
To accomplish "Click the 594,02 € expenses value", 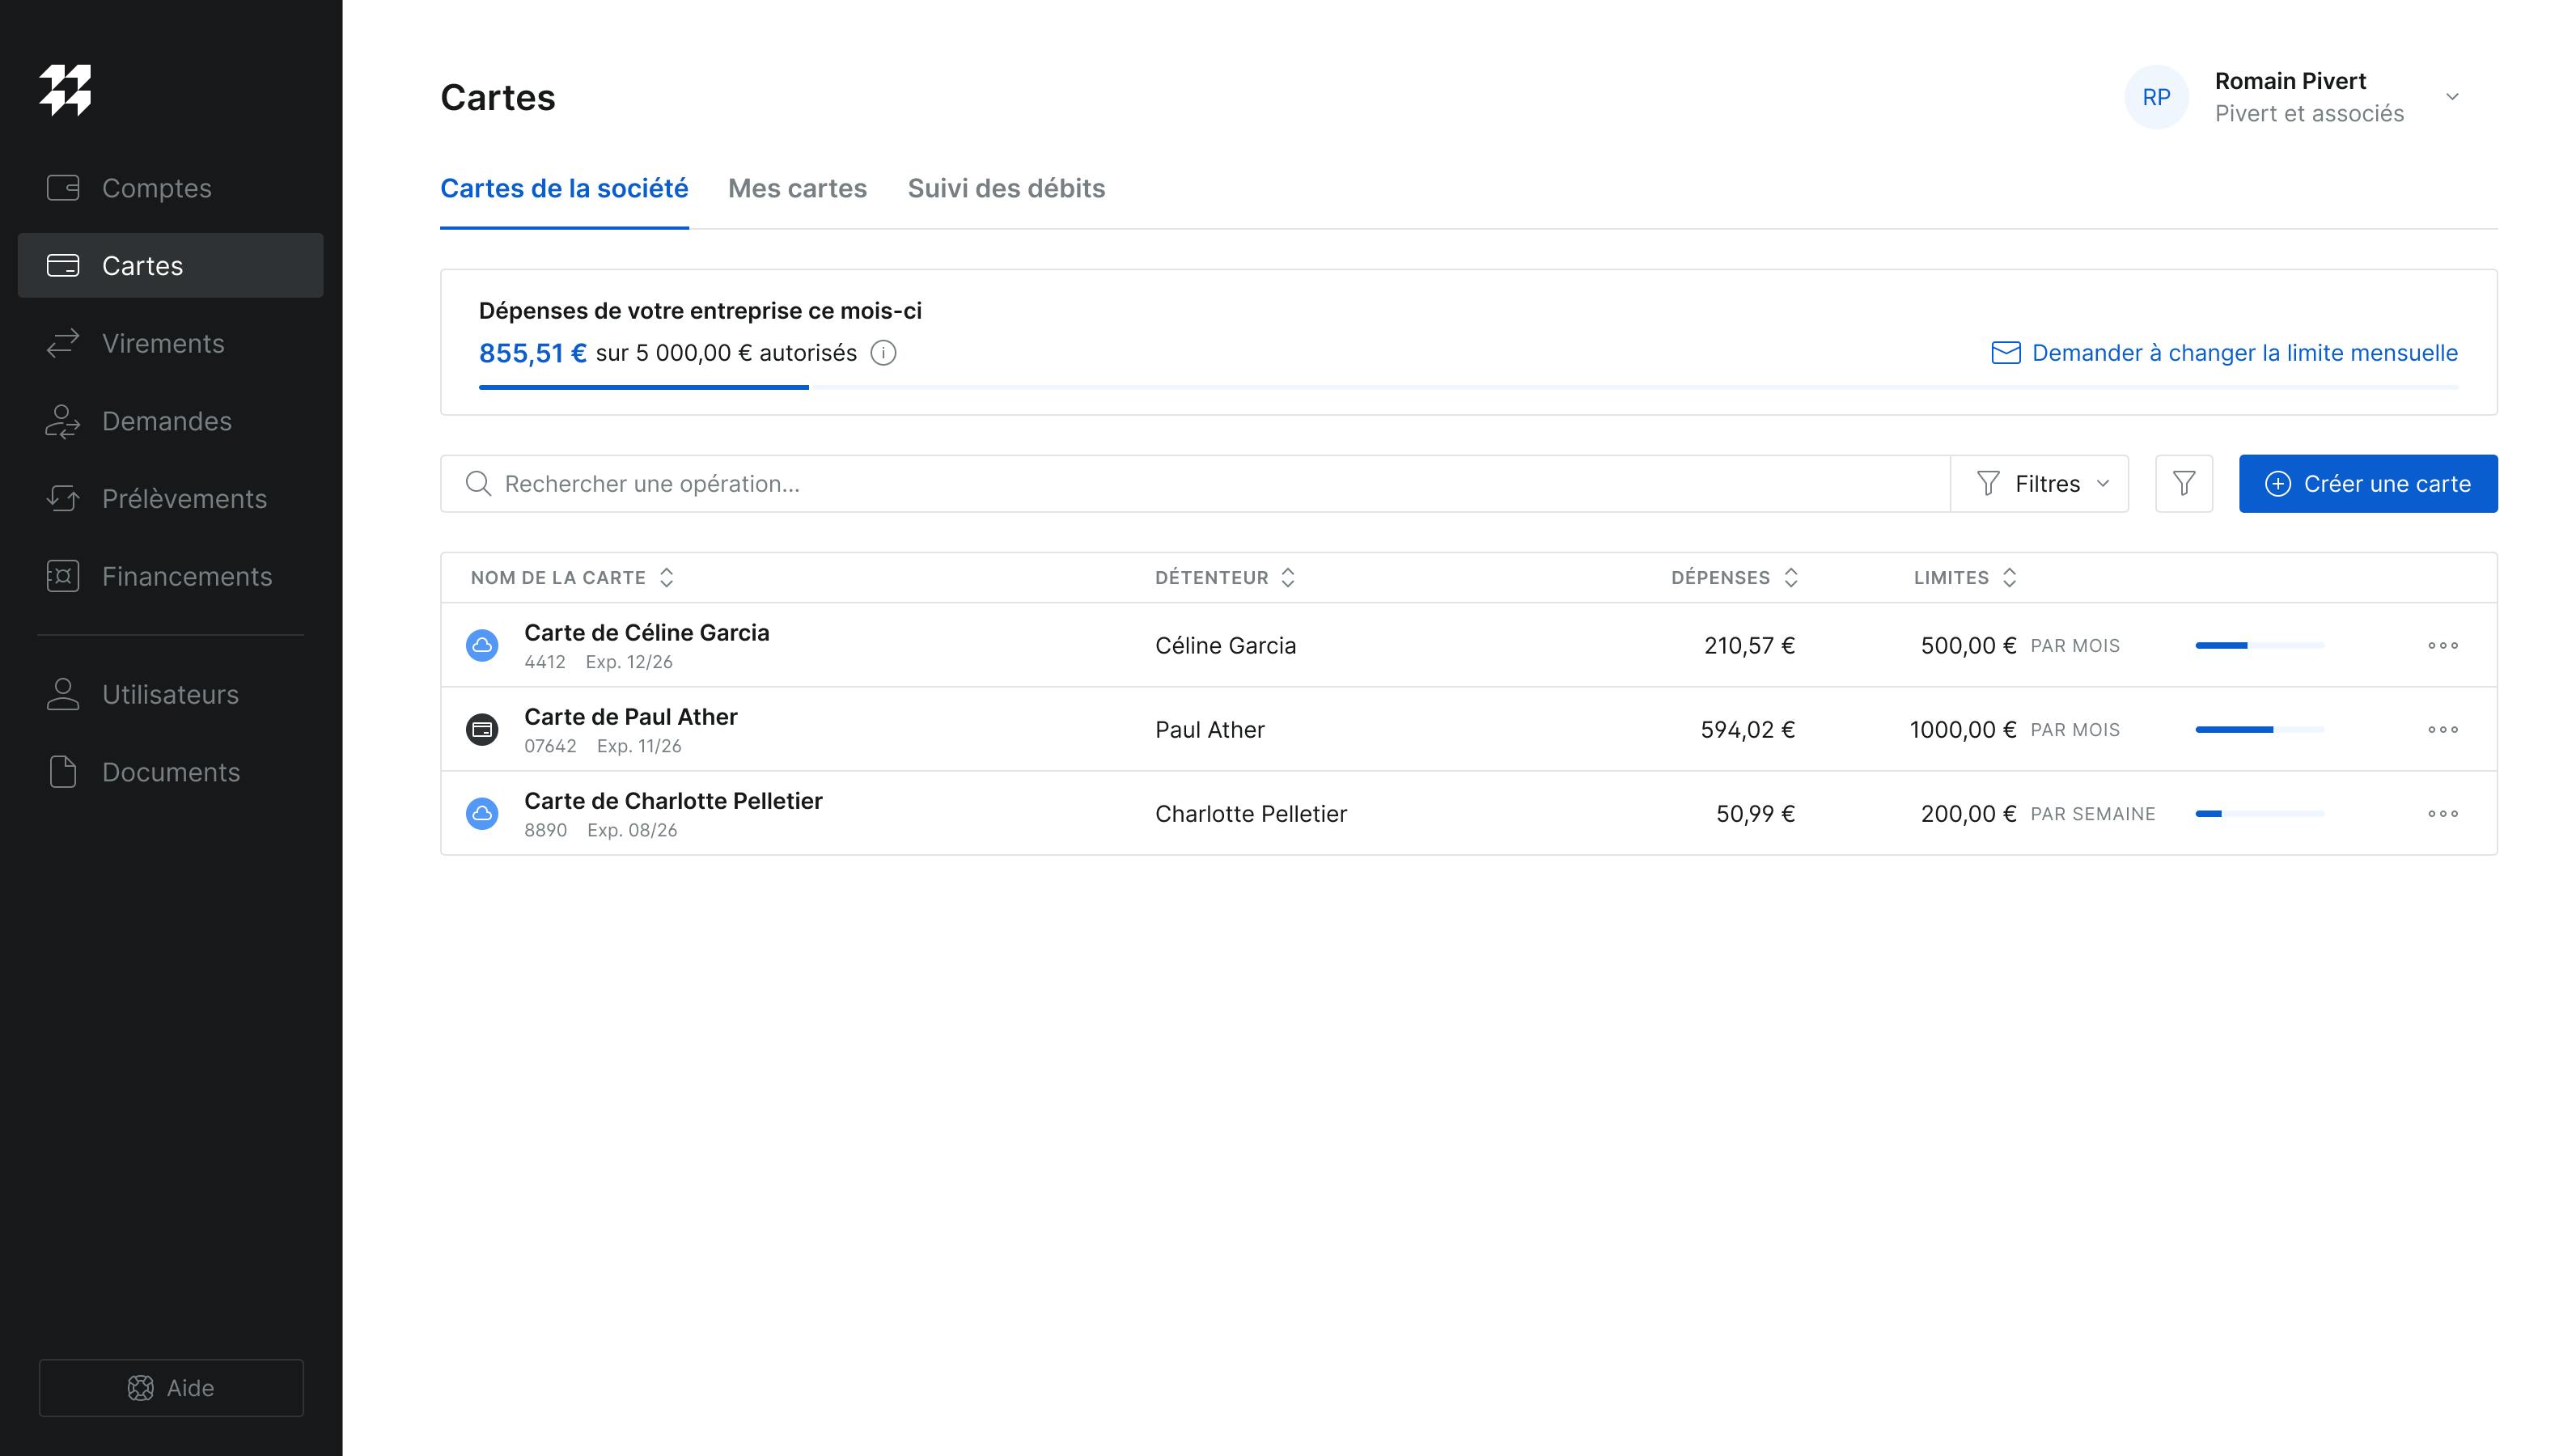I will (1748, 730).
